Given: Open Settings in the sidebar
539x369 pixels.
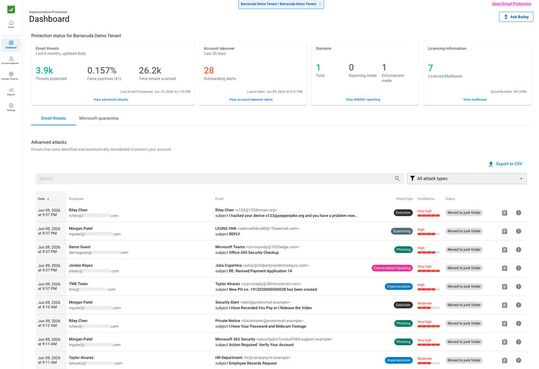Looking at the screenshot, I should click(11, 107).
